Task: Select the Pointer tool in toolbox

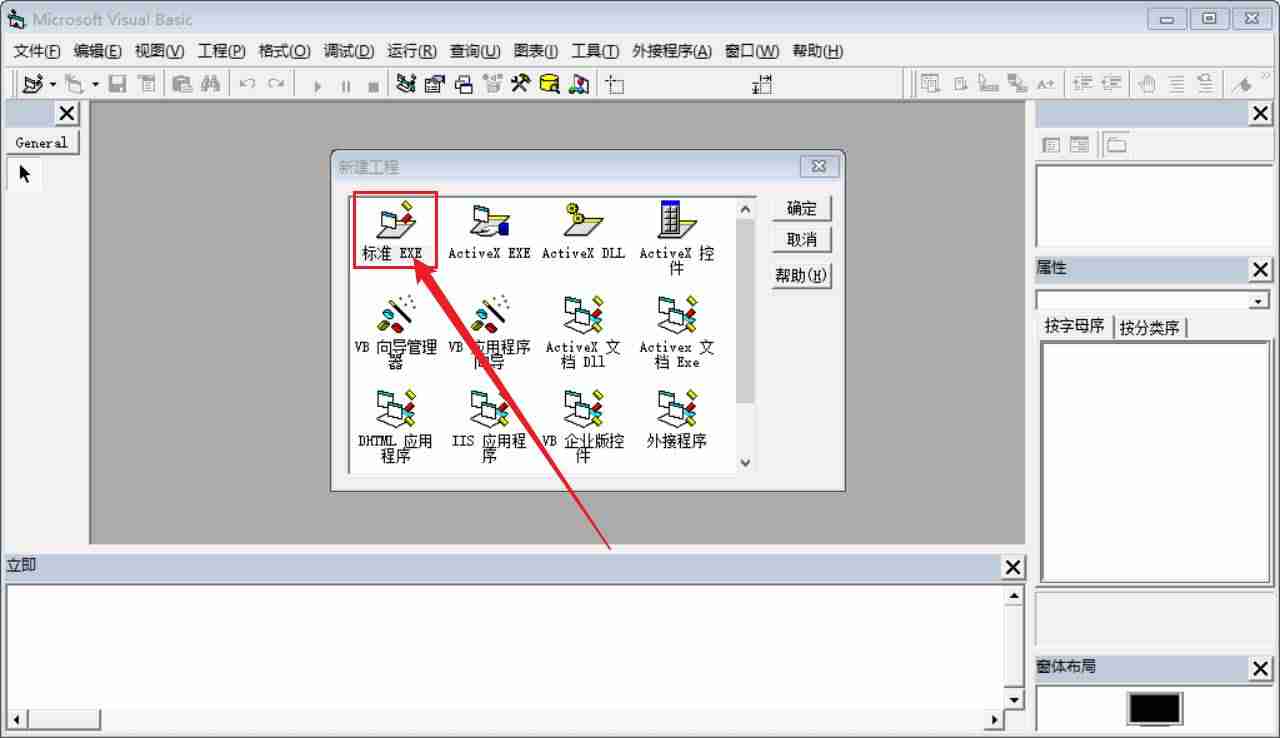Action: pos(25,175)
